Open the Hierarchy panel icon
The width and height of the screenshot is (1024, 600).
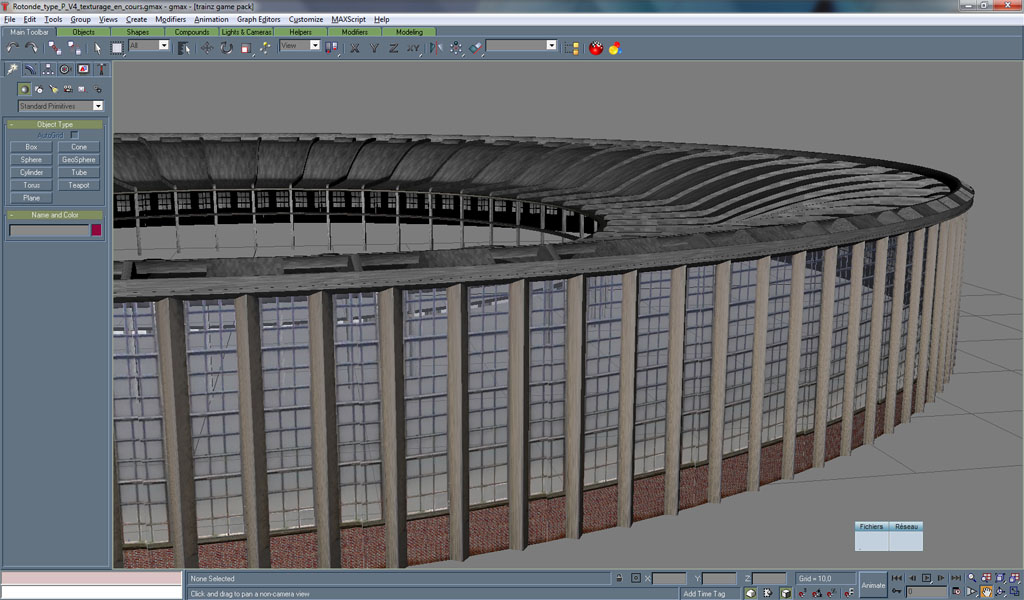tap(47, 70)
